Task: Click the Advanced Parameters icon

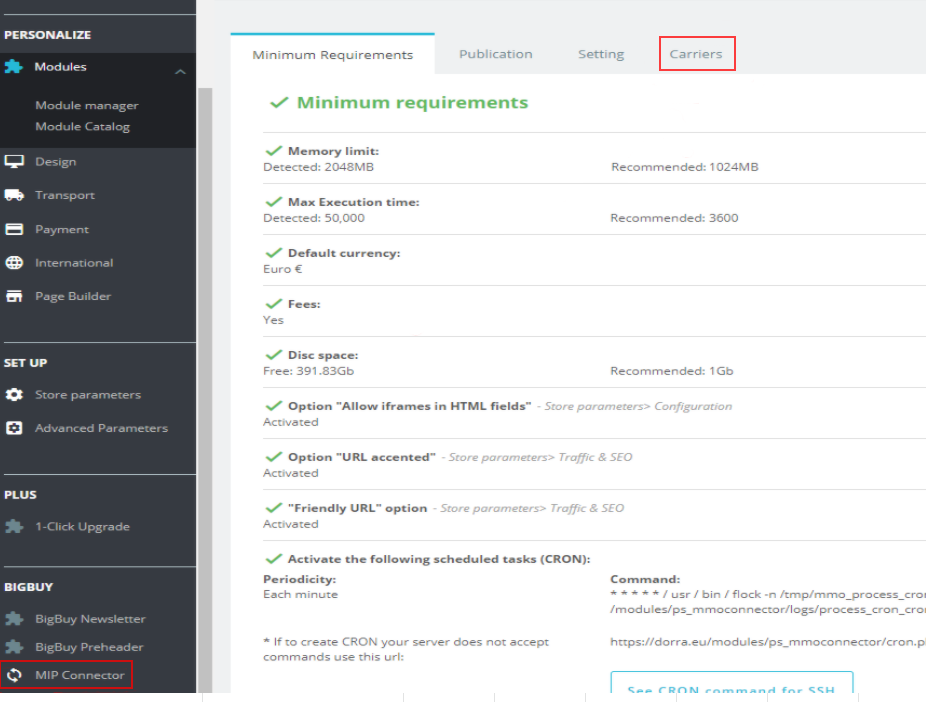Action: tap(14, 428)
